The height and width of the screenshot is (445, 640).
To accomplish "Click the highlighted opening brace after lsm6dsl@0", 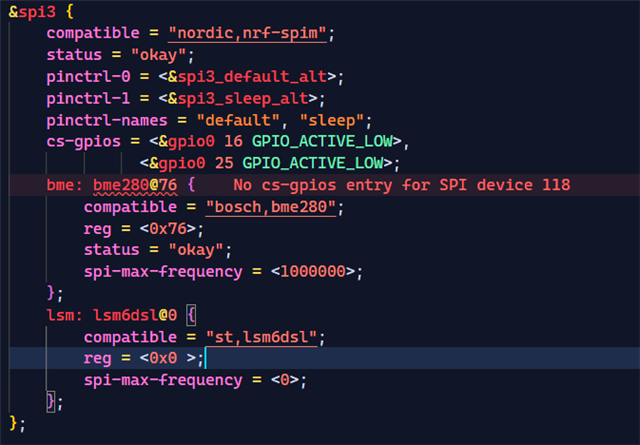I will (x=191, y=316).
